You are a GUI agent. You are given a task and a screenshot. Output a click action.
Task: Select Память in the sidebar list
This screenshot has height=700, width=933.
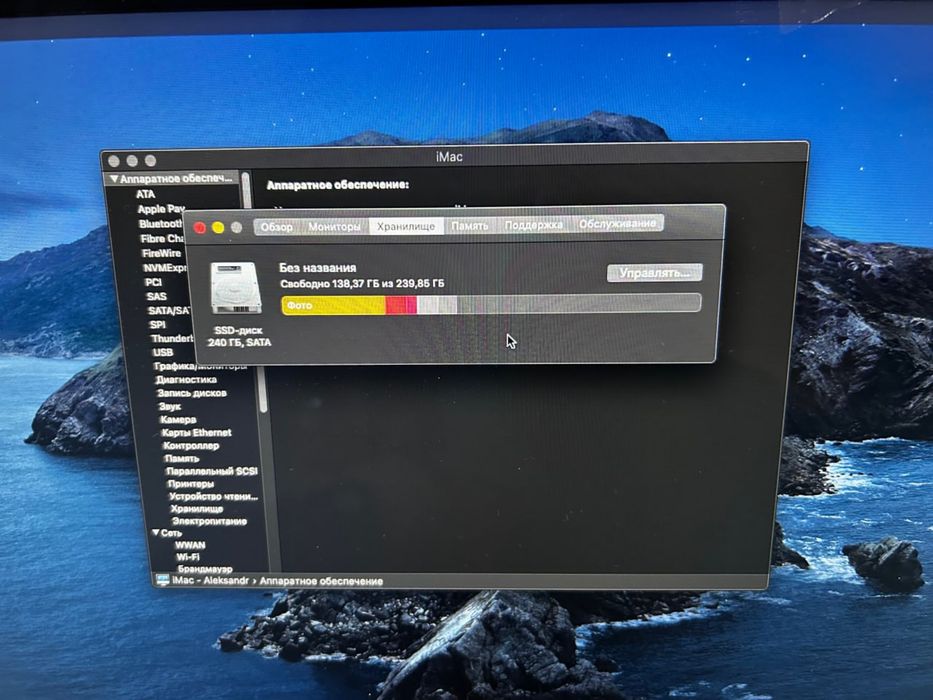pos(182,459)
